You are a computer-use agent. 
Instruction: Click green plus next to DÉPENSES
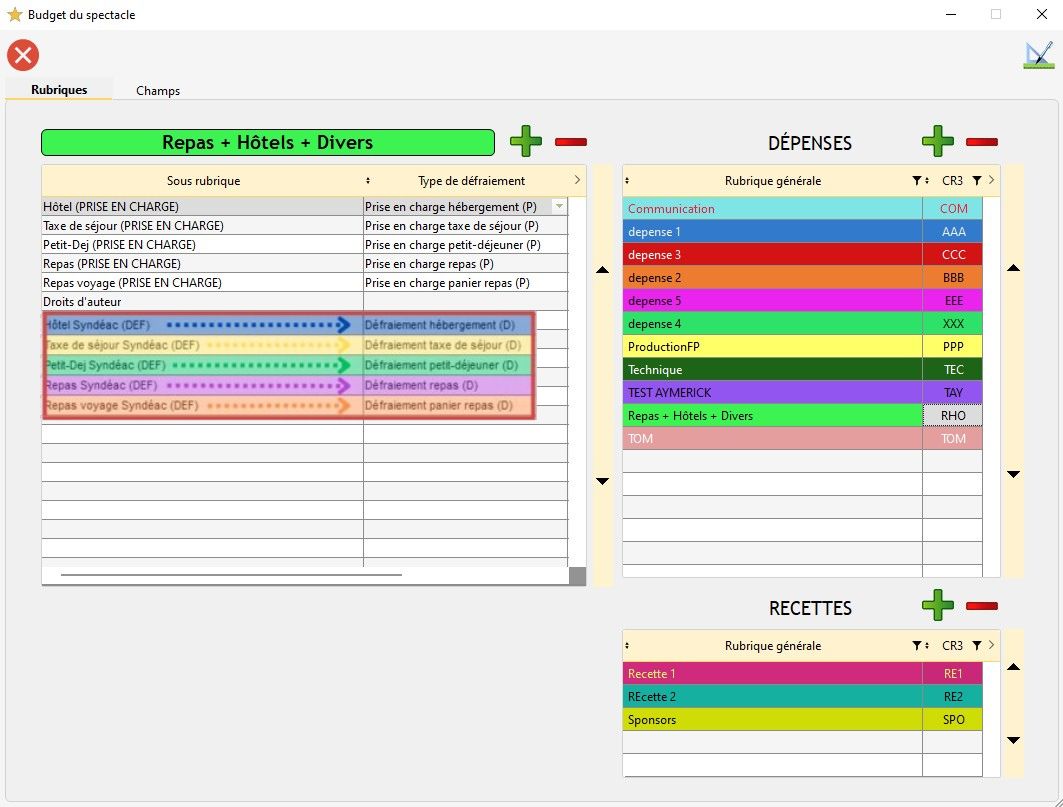point(937,142)
